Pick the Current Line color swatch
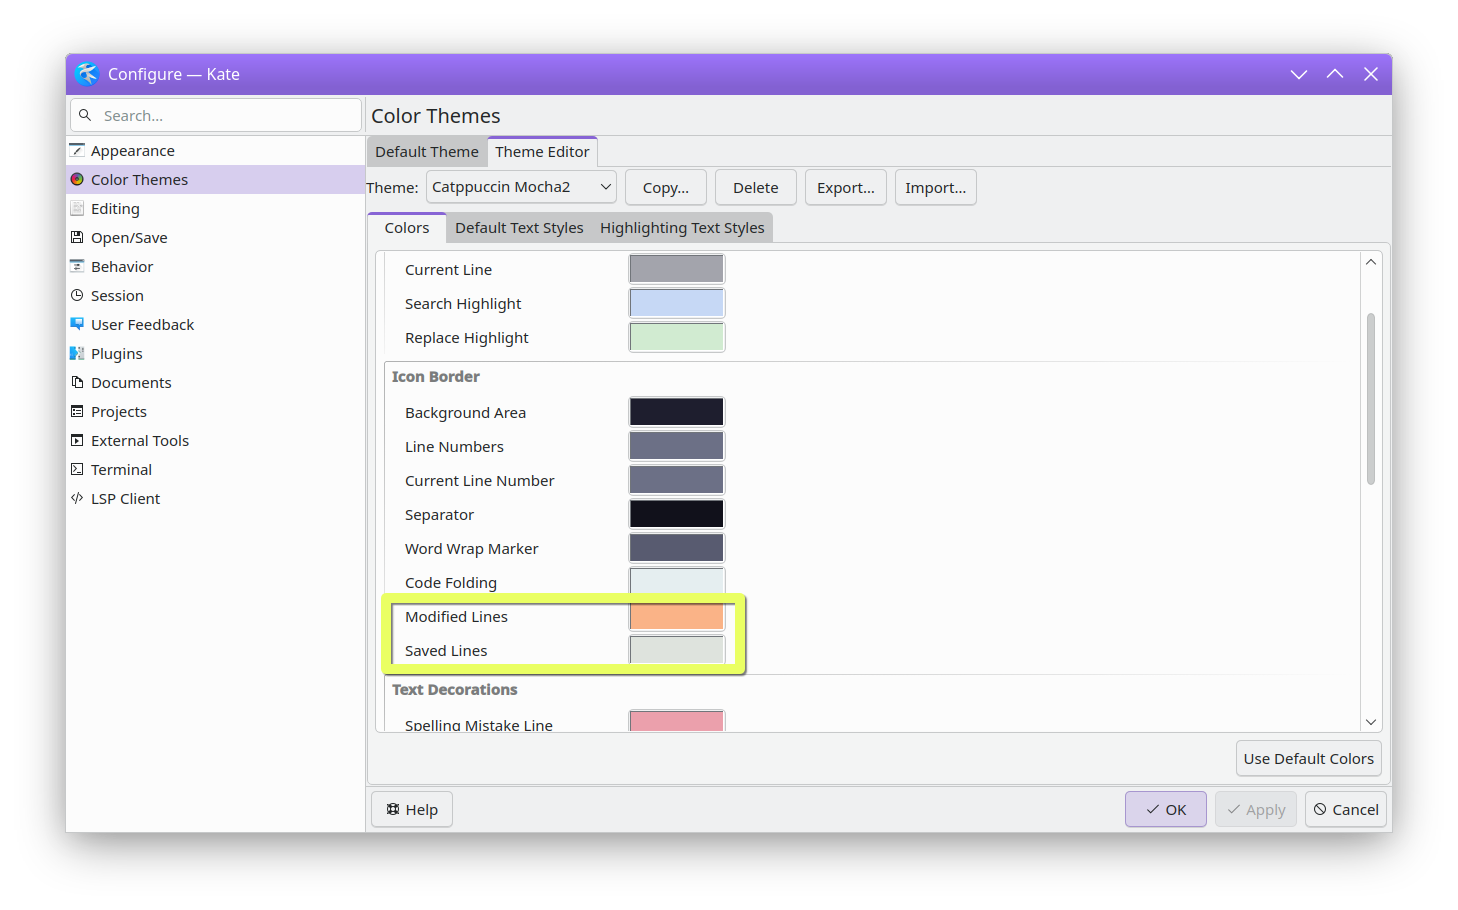 coord(677,269)
